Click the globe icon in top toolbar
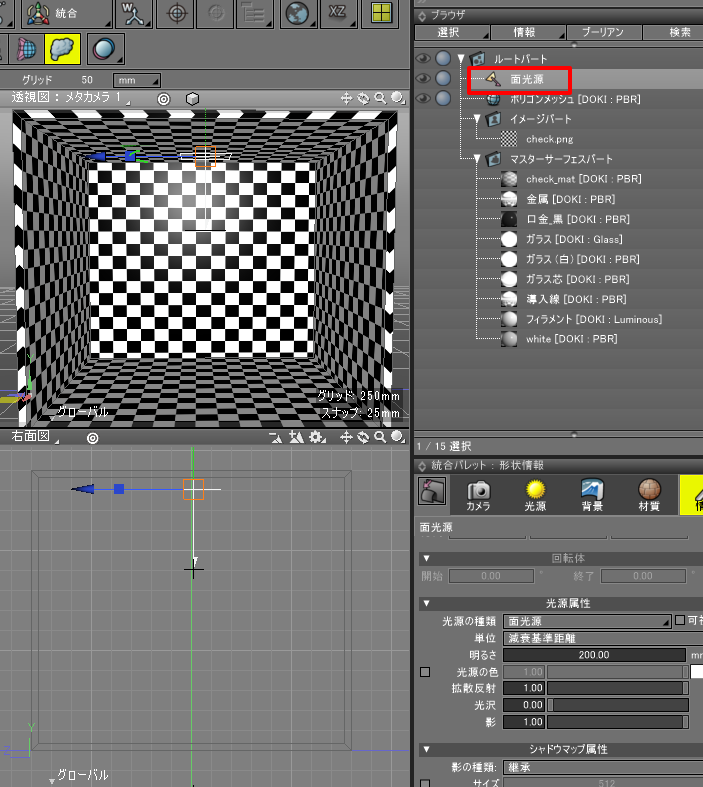This screenshot has height=787, width=703. [x=296, y=13]
